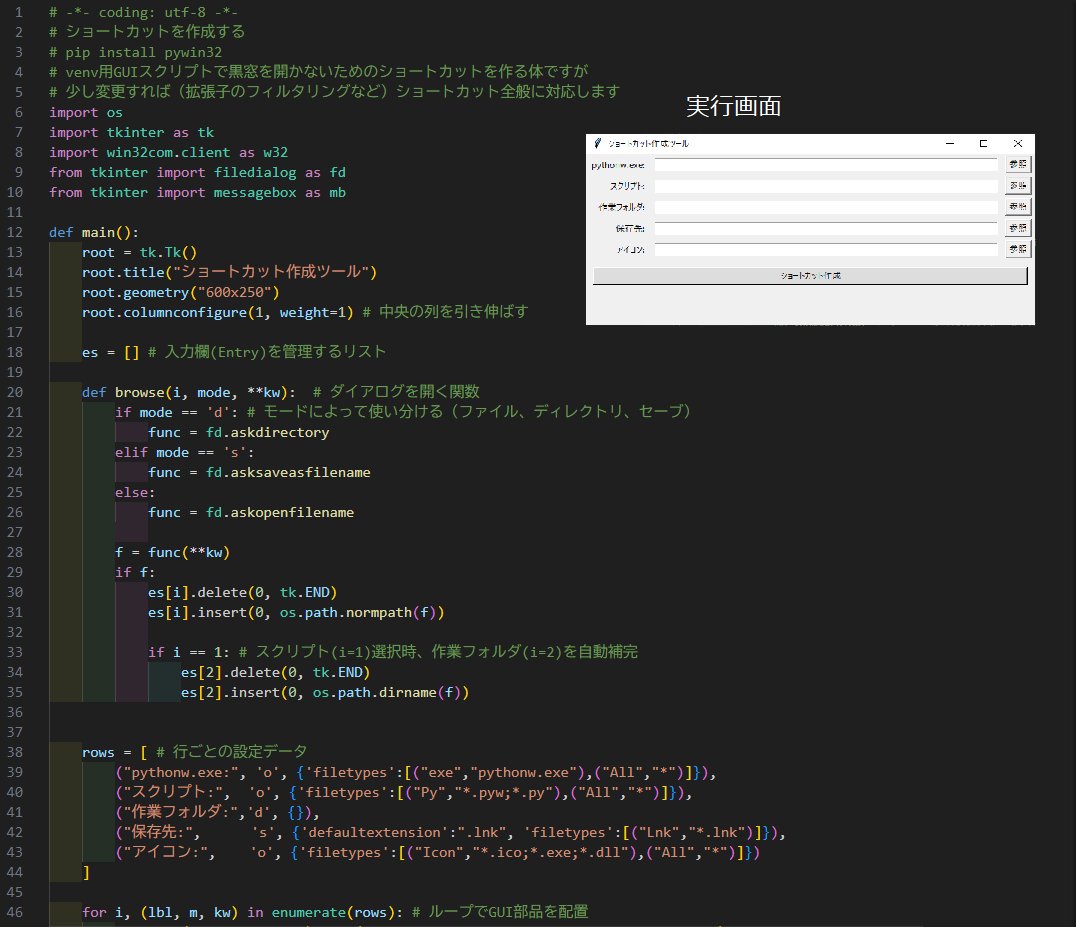This screenshot has height=927, width=1076.
Task: Click the 参照 button next to pythonw.exe field
Action: [1018, 165]
